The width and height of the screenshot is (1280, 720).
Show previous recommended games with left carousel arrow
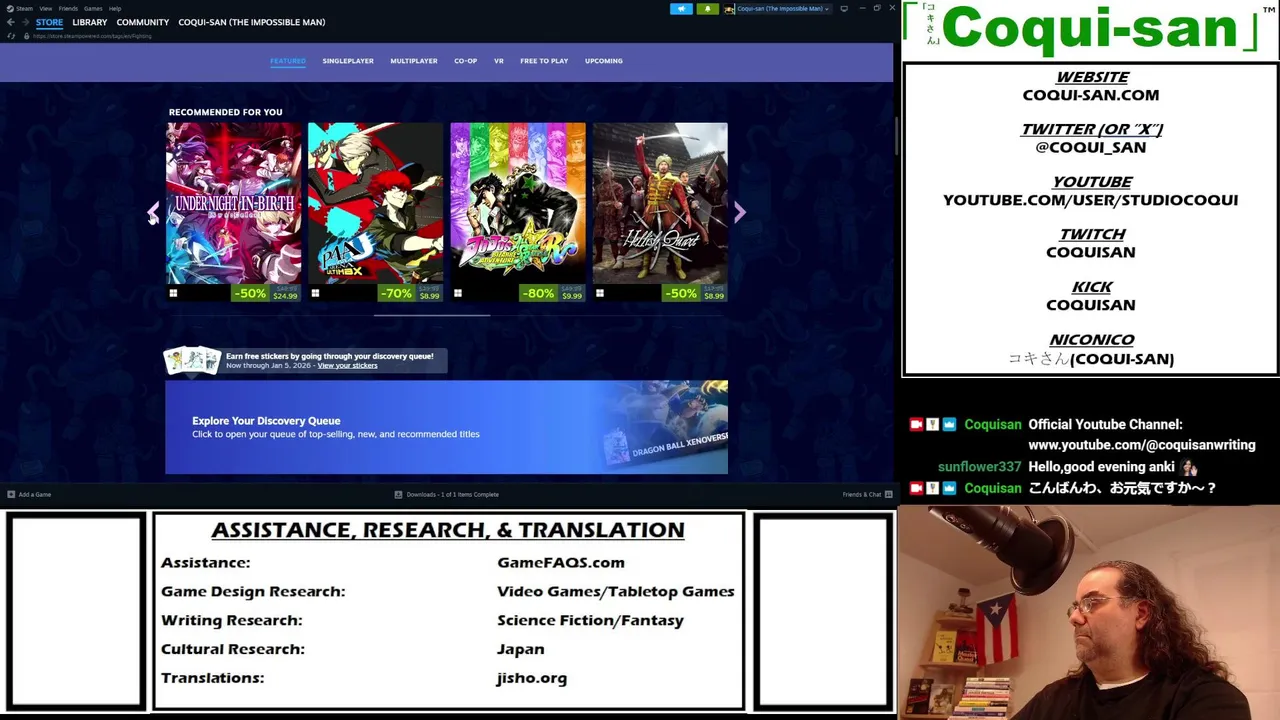[153, 212]
